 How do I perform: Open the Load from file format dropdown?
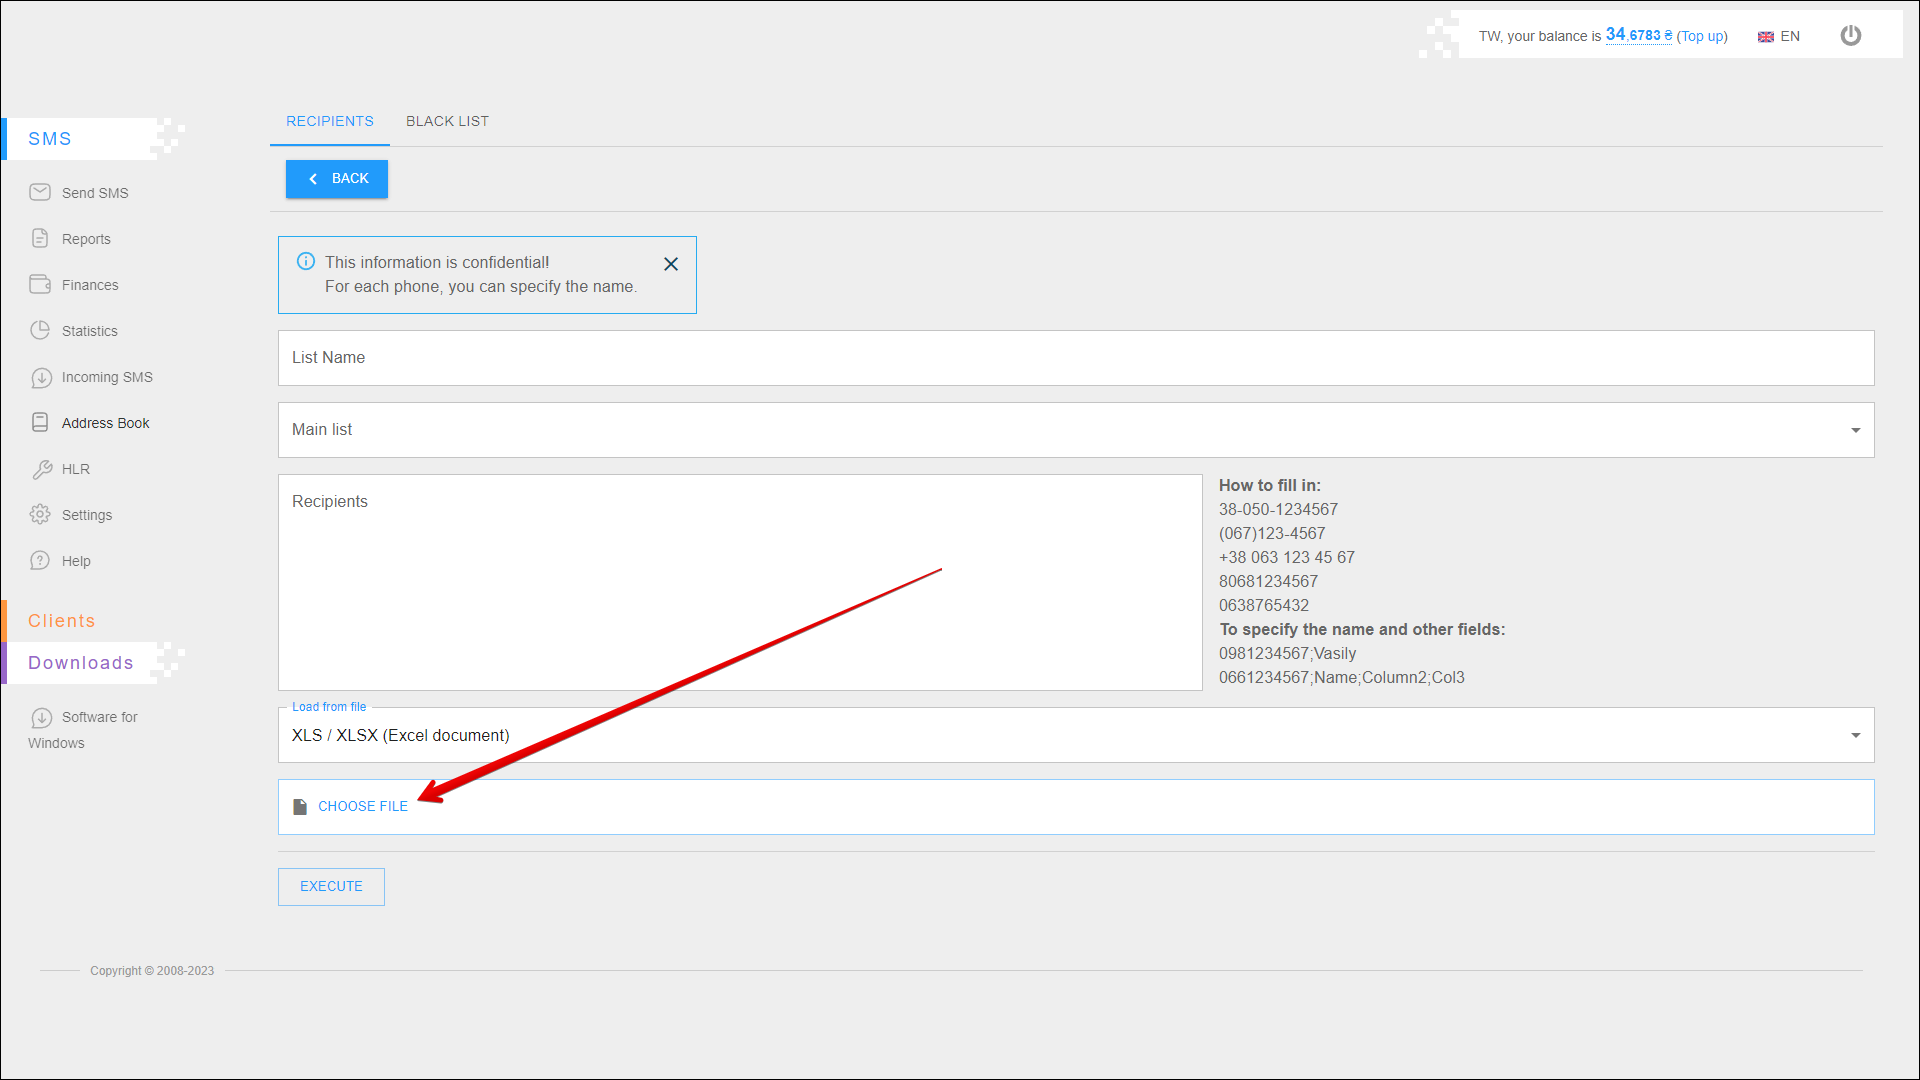click(x=1855, y=735)
